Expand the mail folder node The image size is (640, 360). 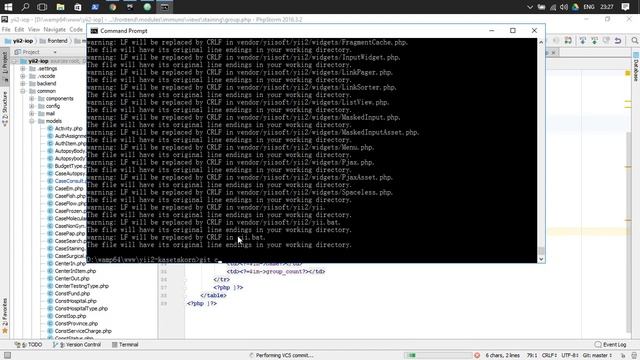(x=32, y=113)
